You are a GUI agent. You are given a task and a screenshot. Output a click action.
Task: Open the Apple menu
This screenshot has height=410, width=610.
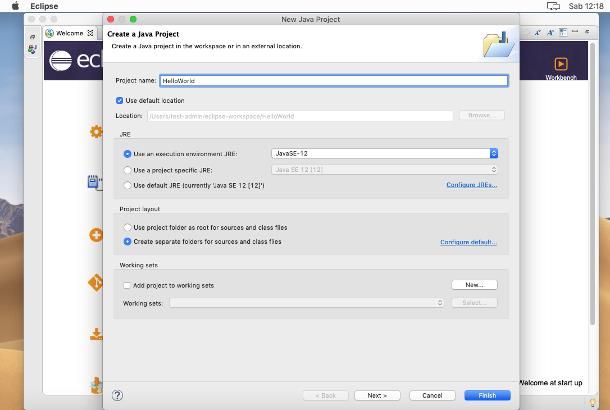15,6
